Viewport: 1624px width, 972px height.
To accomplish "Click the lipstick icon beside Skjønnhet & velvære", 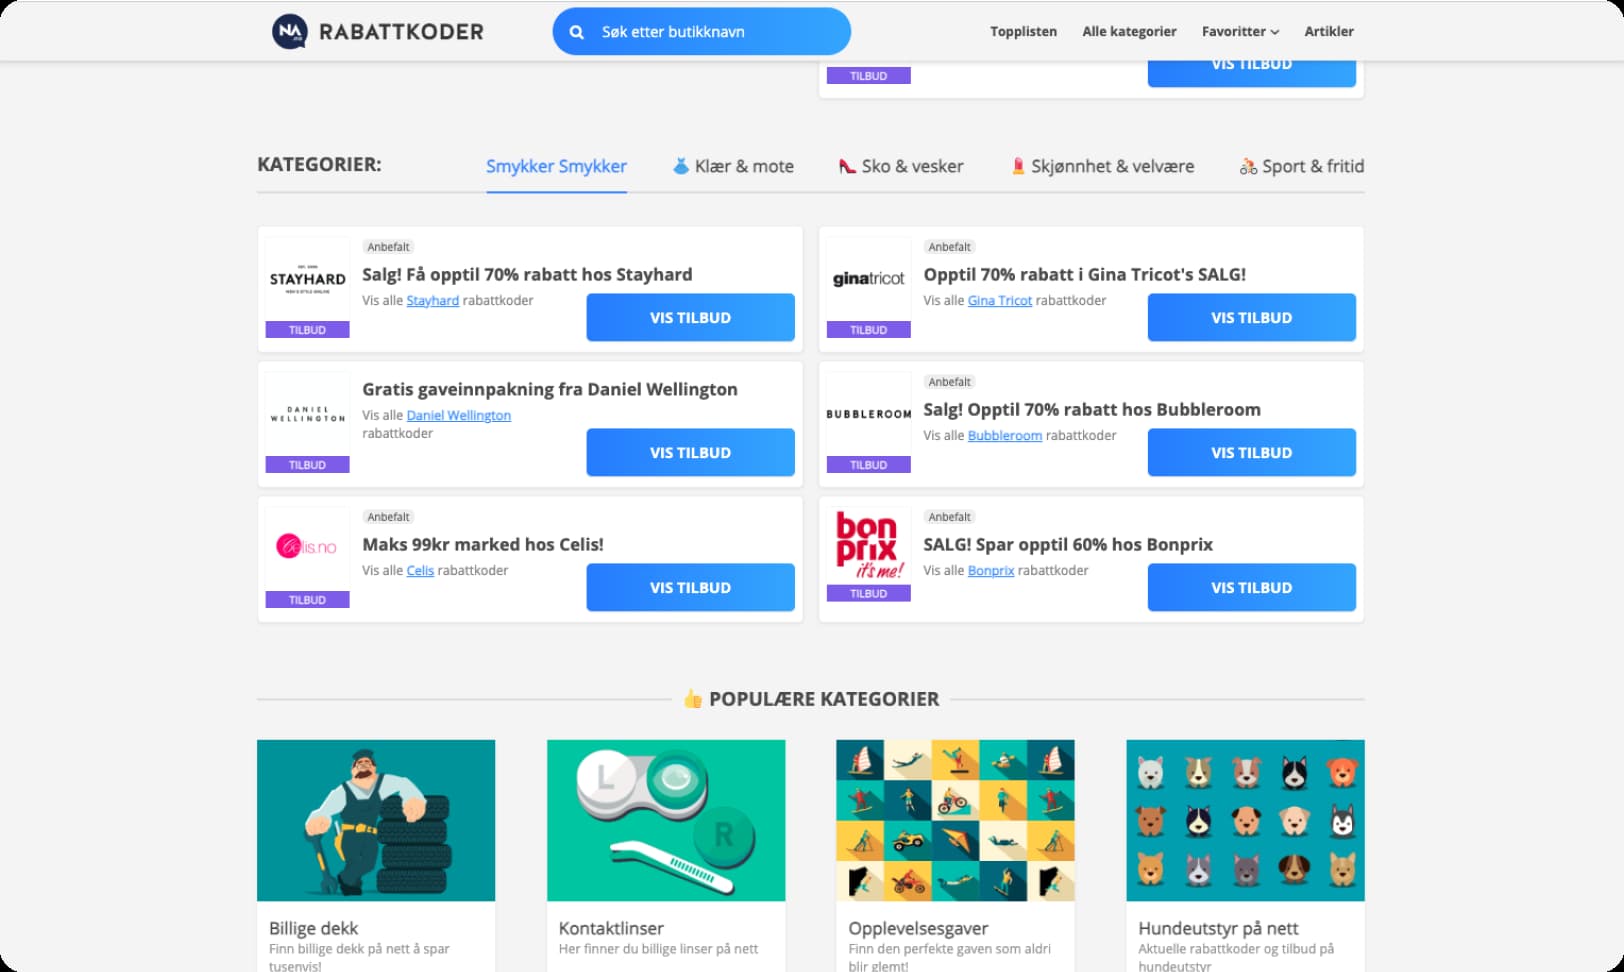I will (x=1018, y=166).
